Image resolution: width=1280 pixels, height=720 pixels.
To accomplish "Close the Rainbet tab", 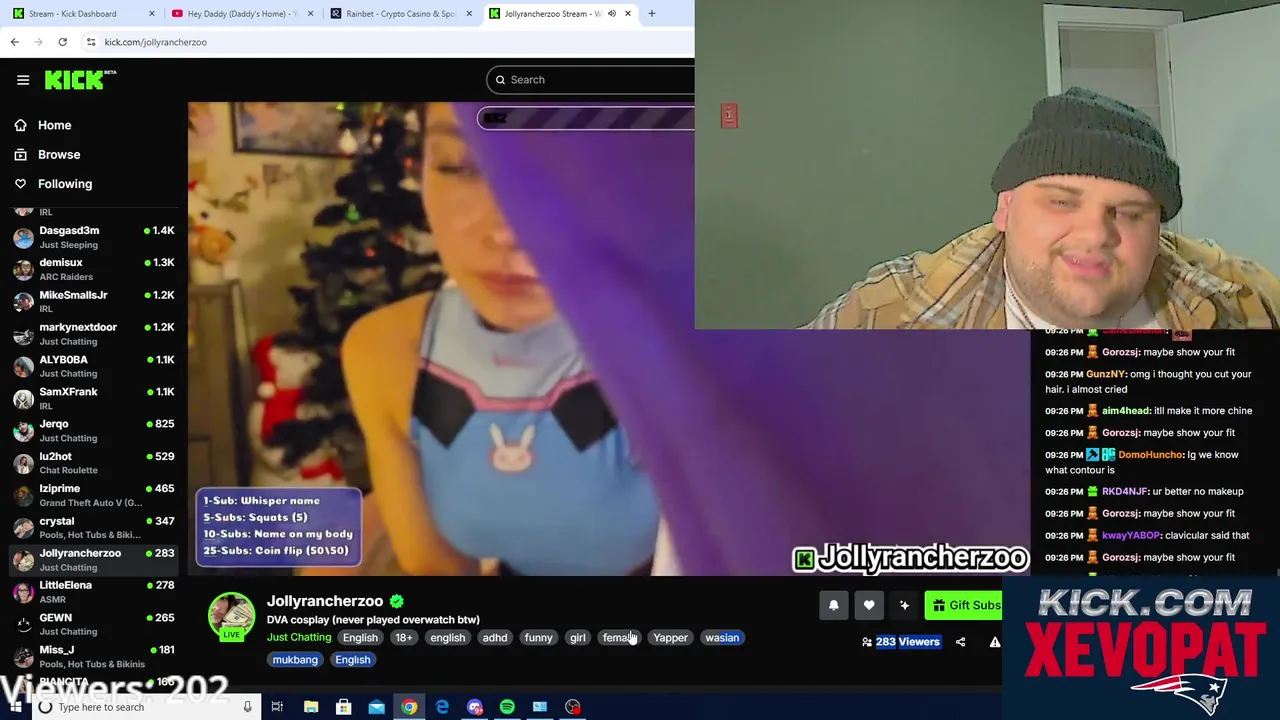I will click(469, 14).
